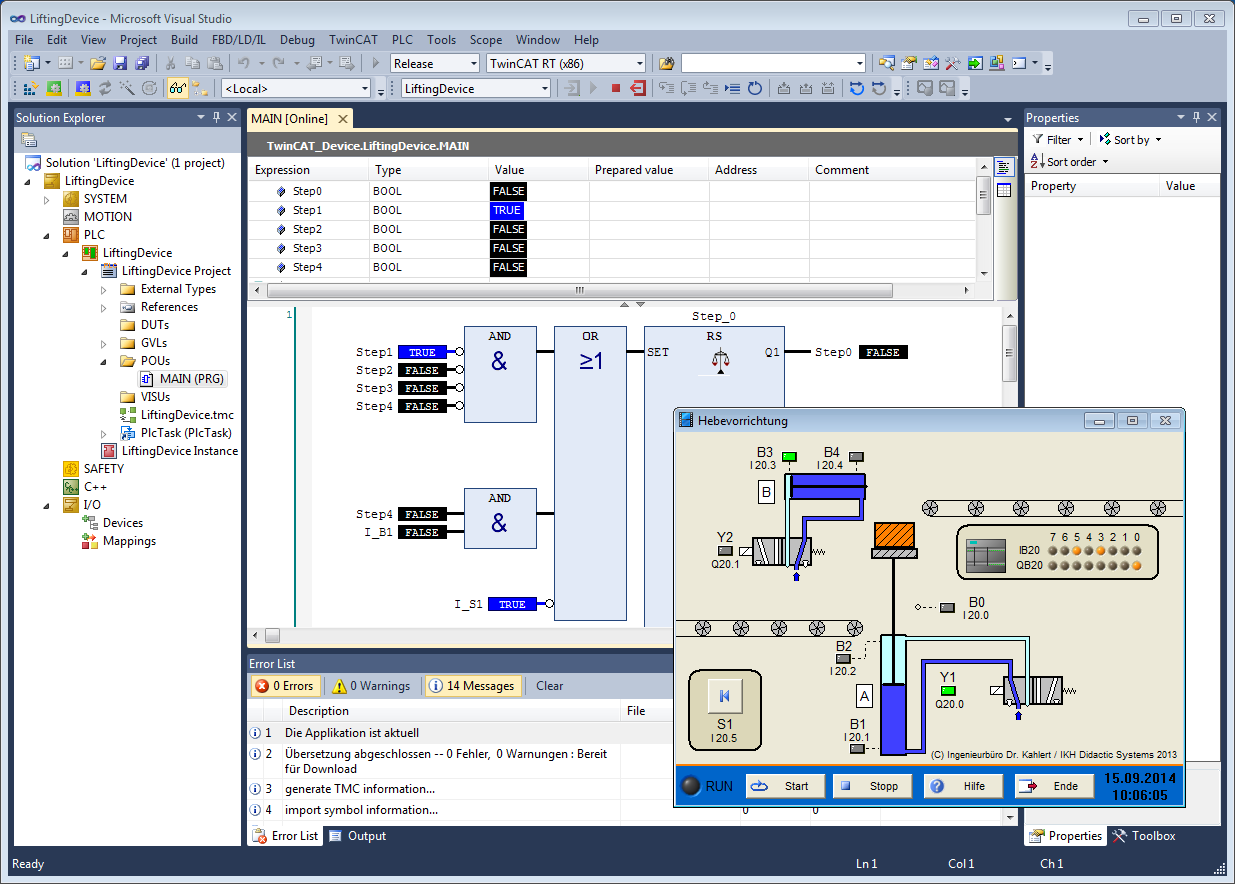Collapse the PLC tree node
Viewport: 1235px width, 884px height.
pos(46,235)
